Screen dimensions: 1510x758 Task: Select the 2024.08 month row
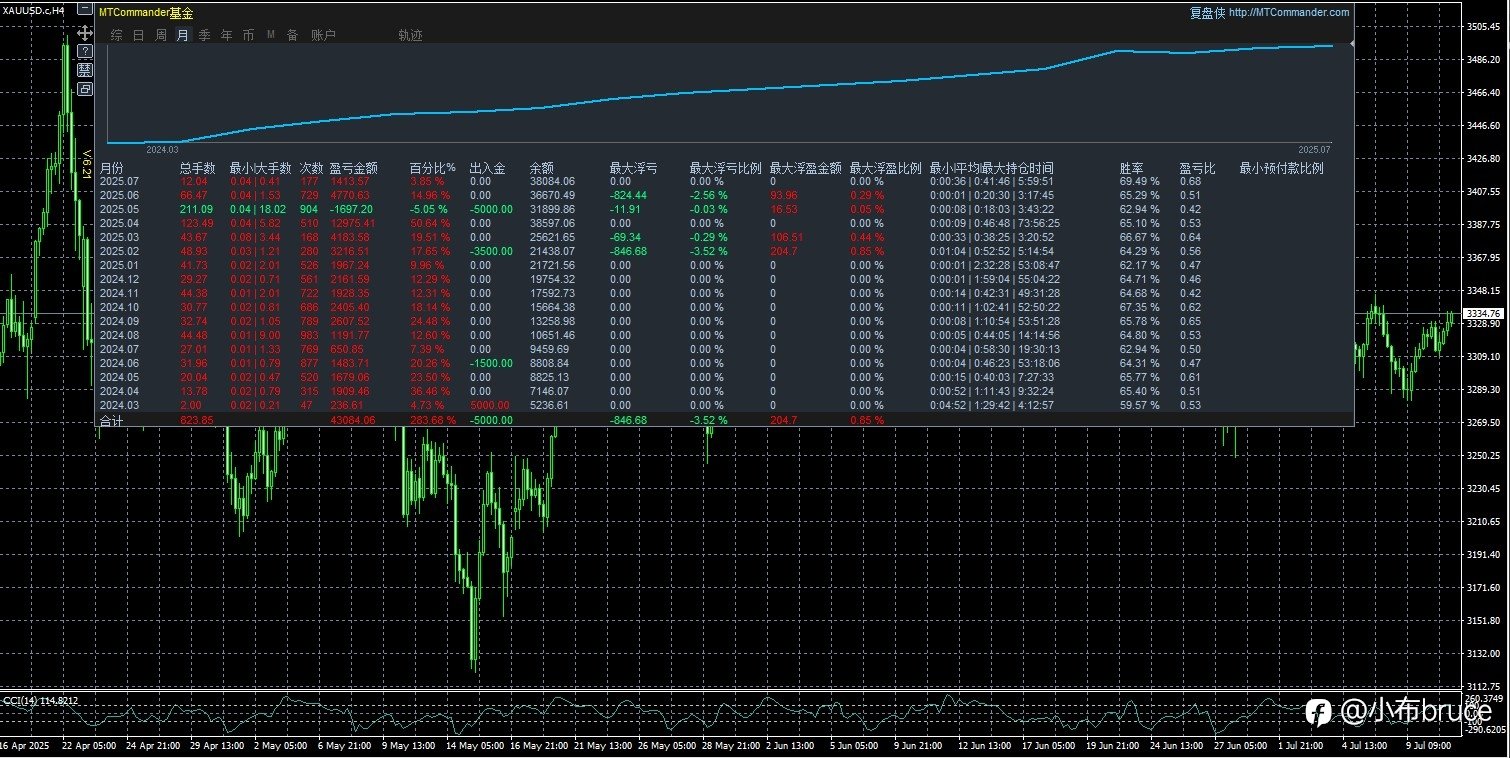tap(725, 335)
